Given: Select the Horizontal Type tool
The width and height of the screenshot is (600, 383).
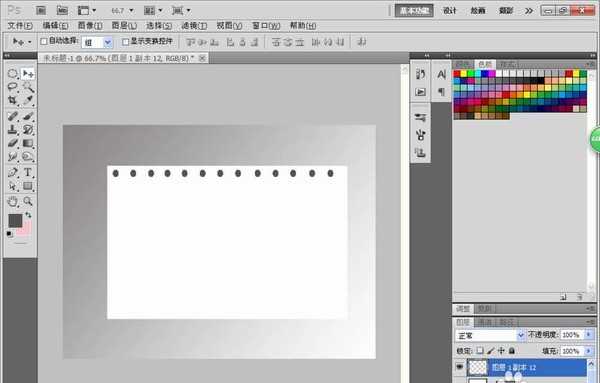Looking at the screenshot, I should click(x=28, y=172).
